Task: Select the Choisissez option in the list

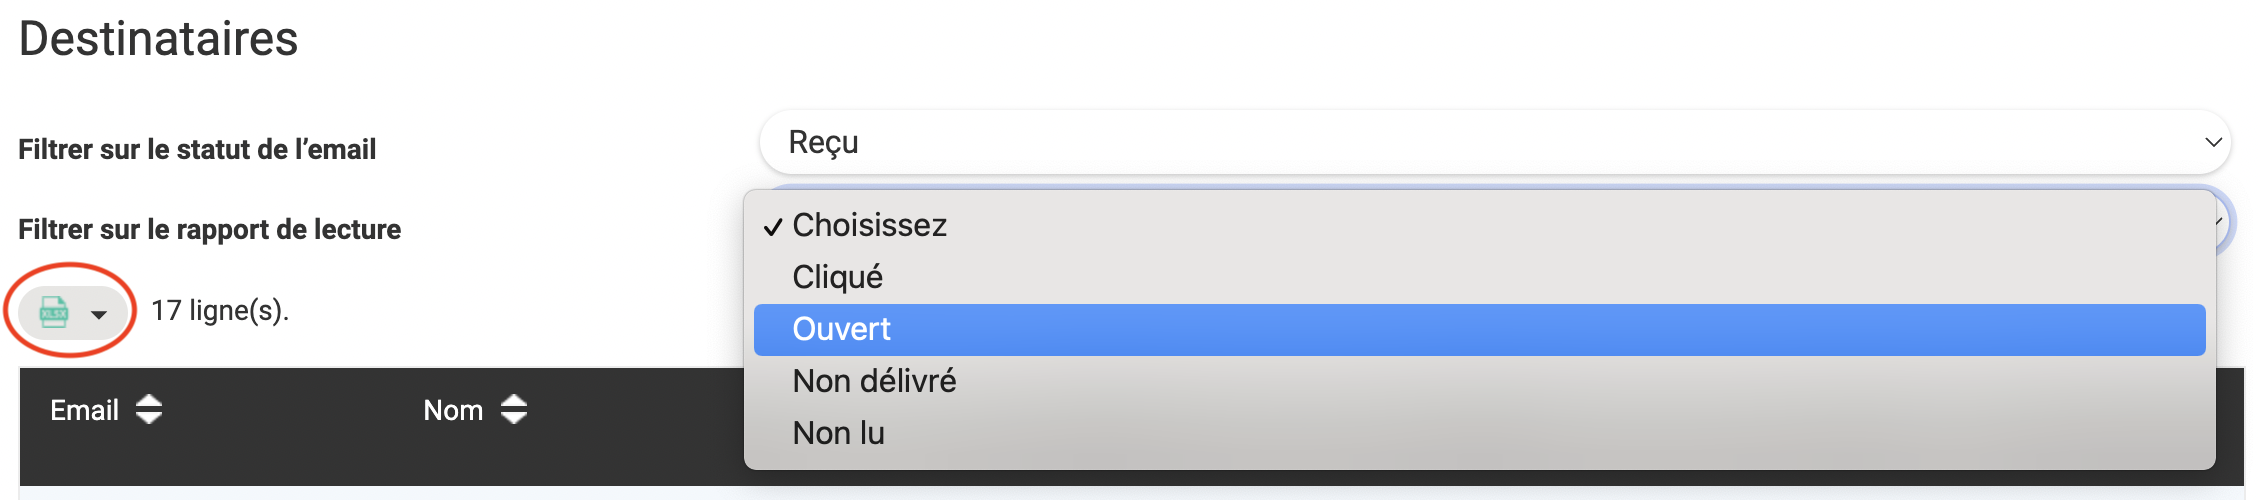Action: (870, 226)
